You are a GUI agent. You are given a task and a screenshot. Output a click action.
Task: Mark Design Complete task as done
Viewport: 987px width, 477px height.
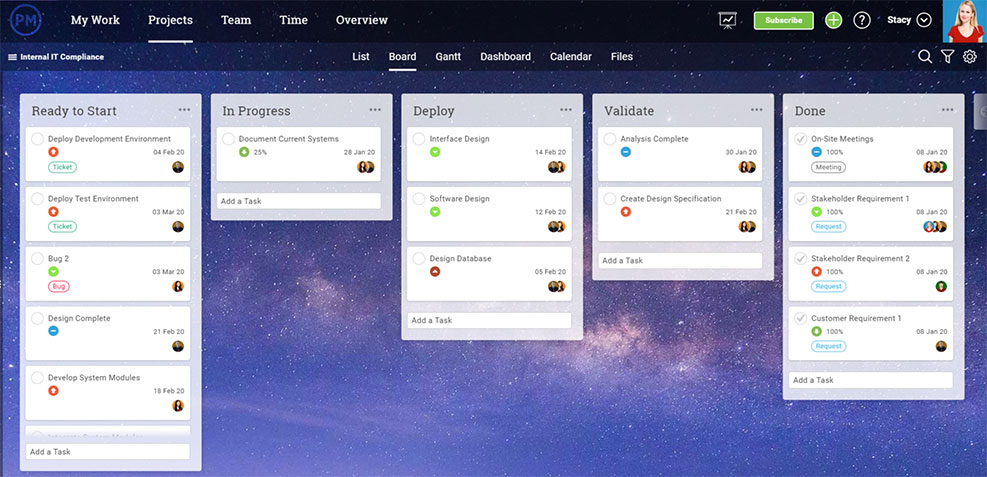pyautogui.click(x=37, y=318)
